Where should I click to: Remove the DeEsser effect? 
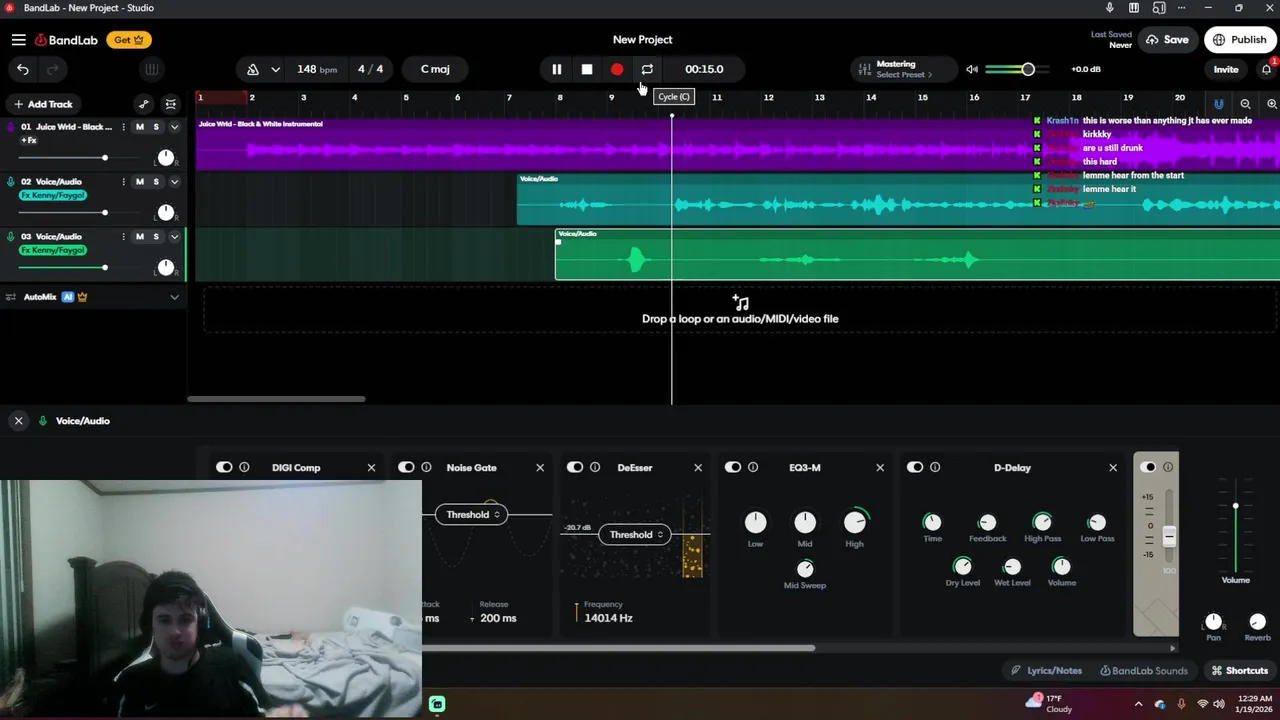tap(698, 467)
